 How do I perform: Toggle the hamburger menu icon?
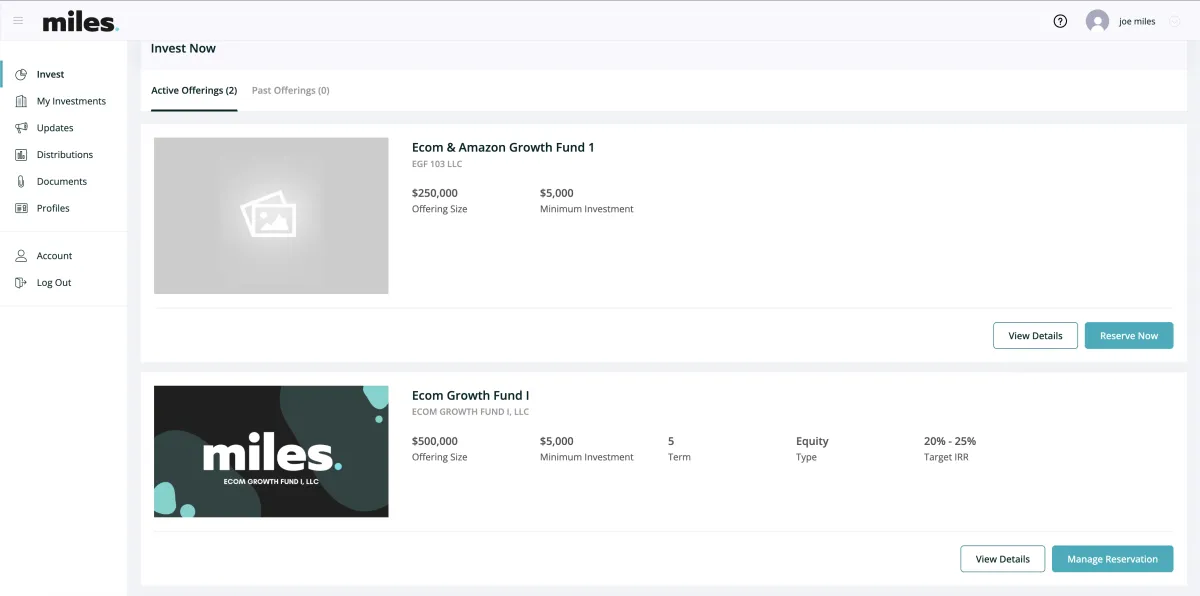18,20
